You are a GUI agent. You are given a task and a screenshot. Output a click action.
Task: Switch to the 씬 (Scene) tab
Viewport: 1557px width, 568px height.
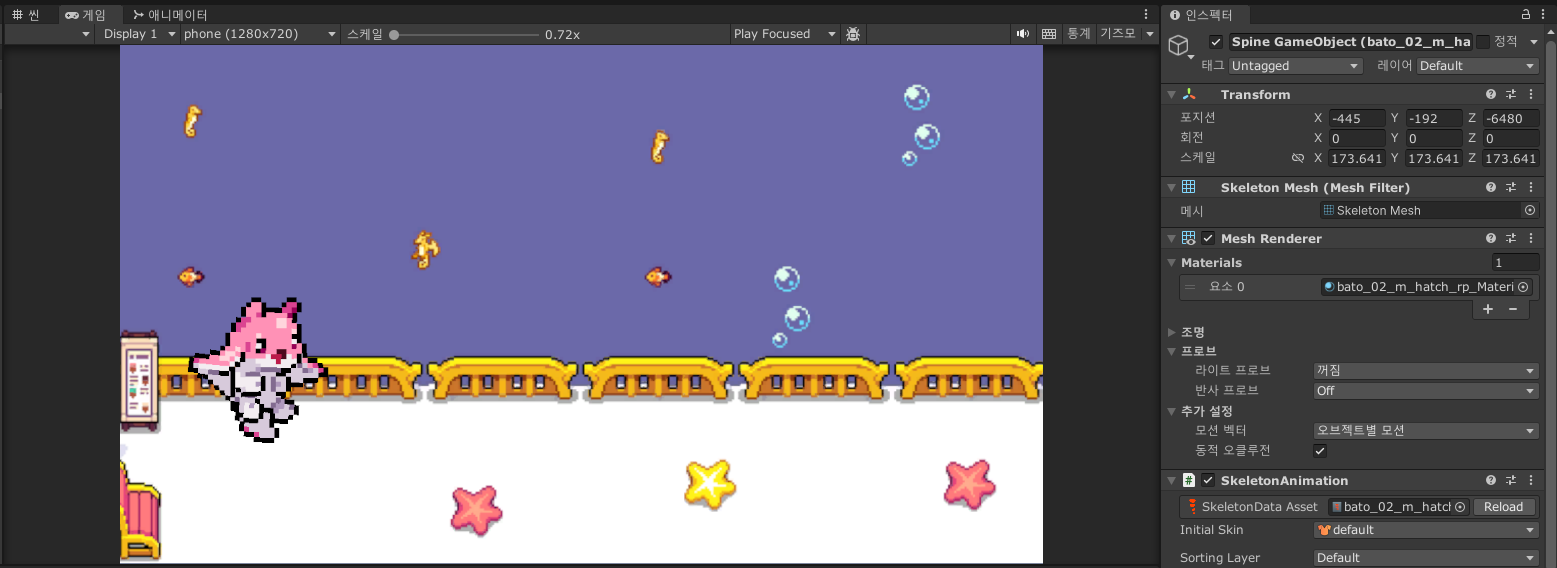26,15
